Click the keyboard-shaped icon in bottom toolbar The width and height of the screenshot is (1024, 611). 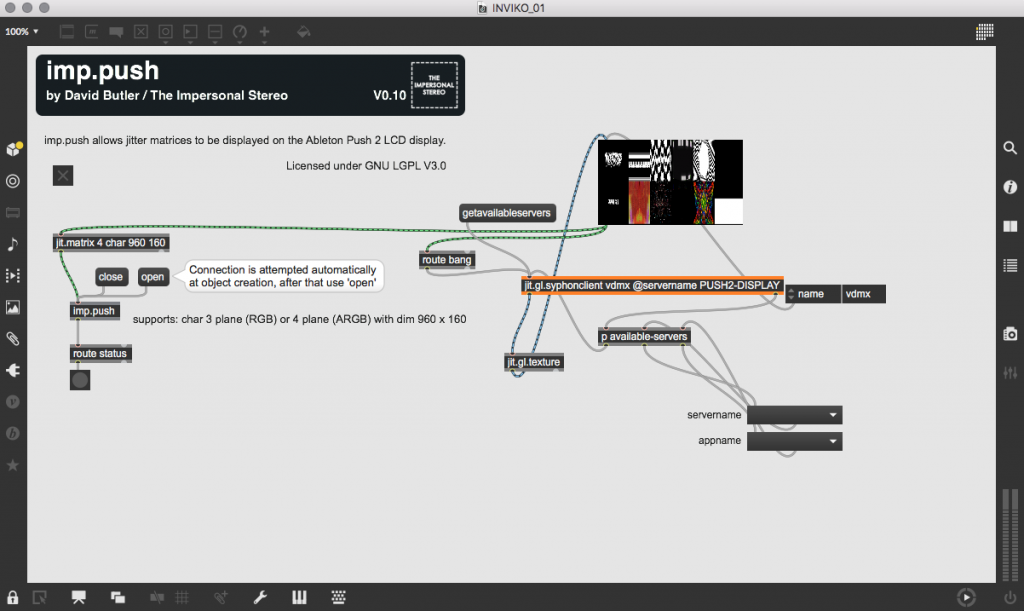pyautogui.click(x=338, y=597)
